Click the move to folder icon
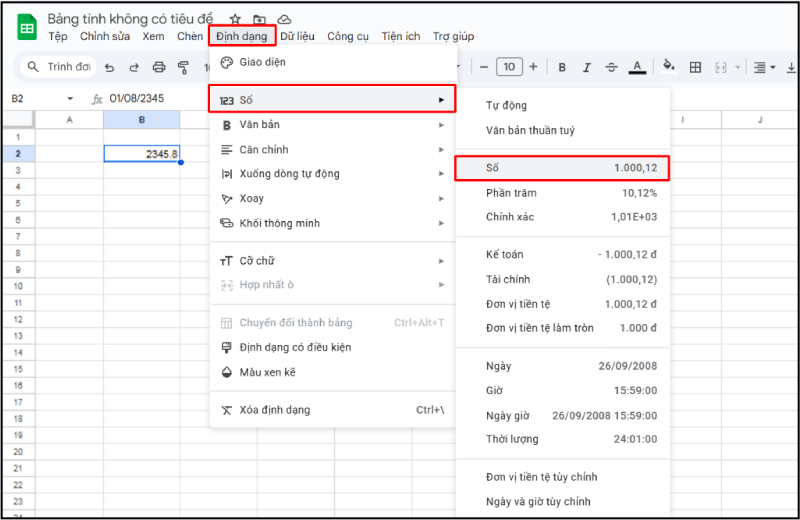 coord(259,19)
